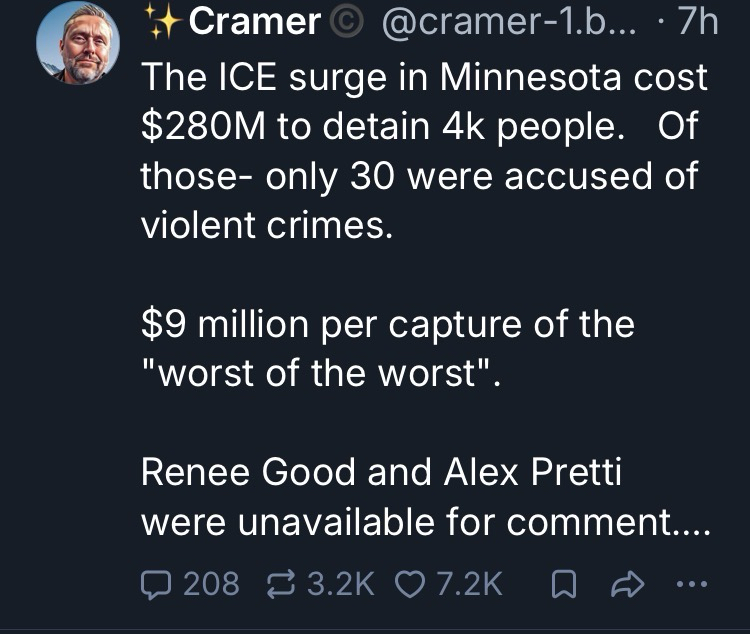Screen dimensions: 750x634
Task: Click the "$9 million per capture" line
Action: (387, 325)
